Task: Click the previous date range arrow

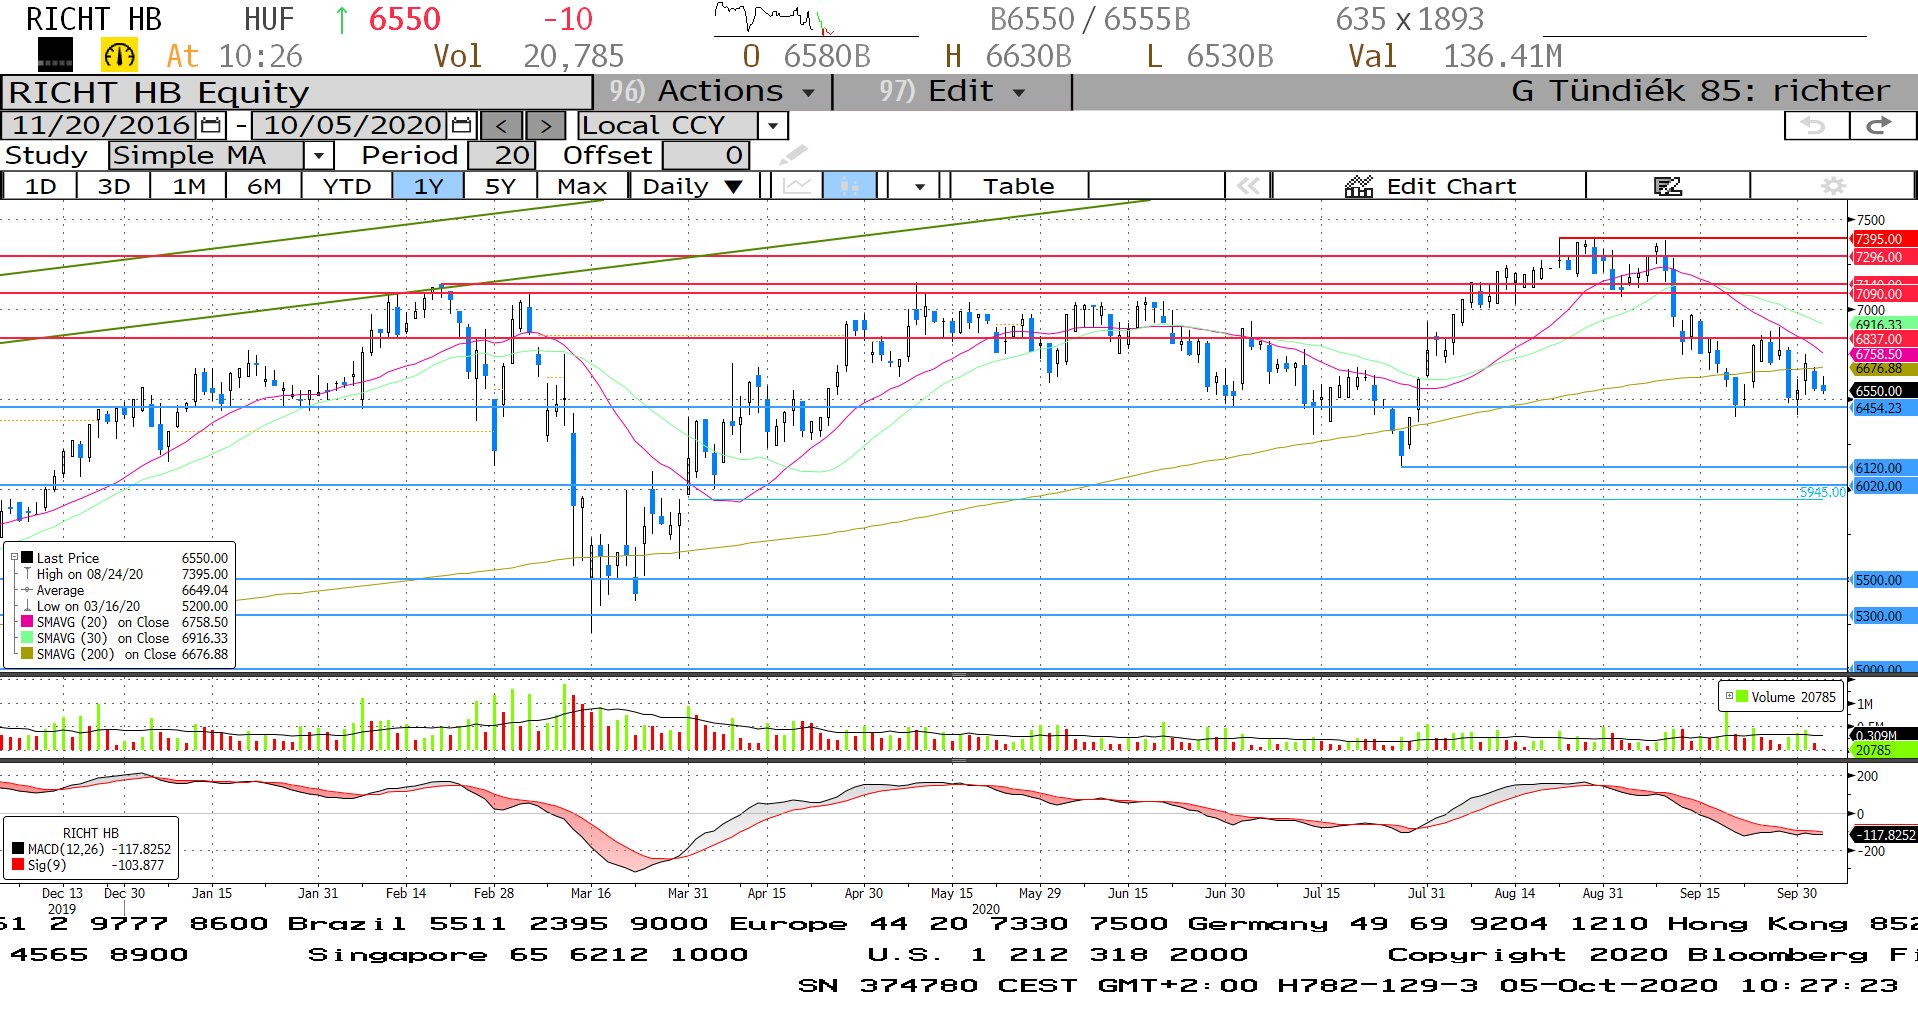Action: point(503,126)
